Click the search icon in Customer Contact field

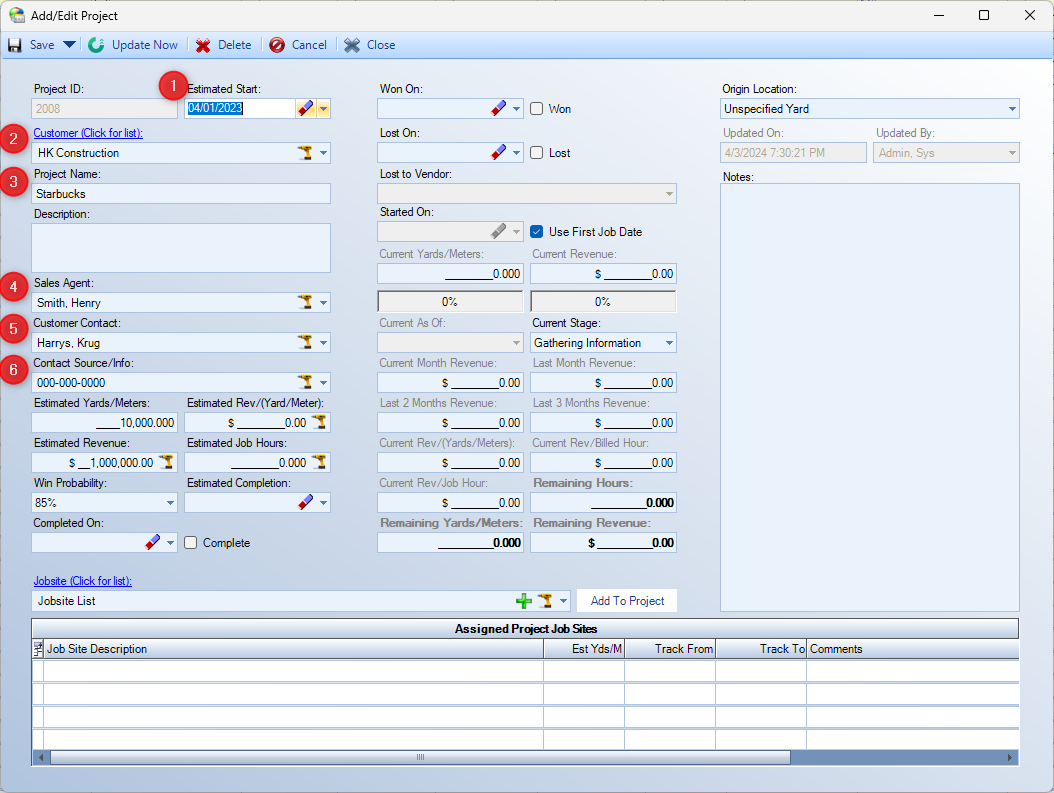point(305,342)
